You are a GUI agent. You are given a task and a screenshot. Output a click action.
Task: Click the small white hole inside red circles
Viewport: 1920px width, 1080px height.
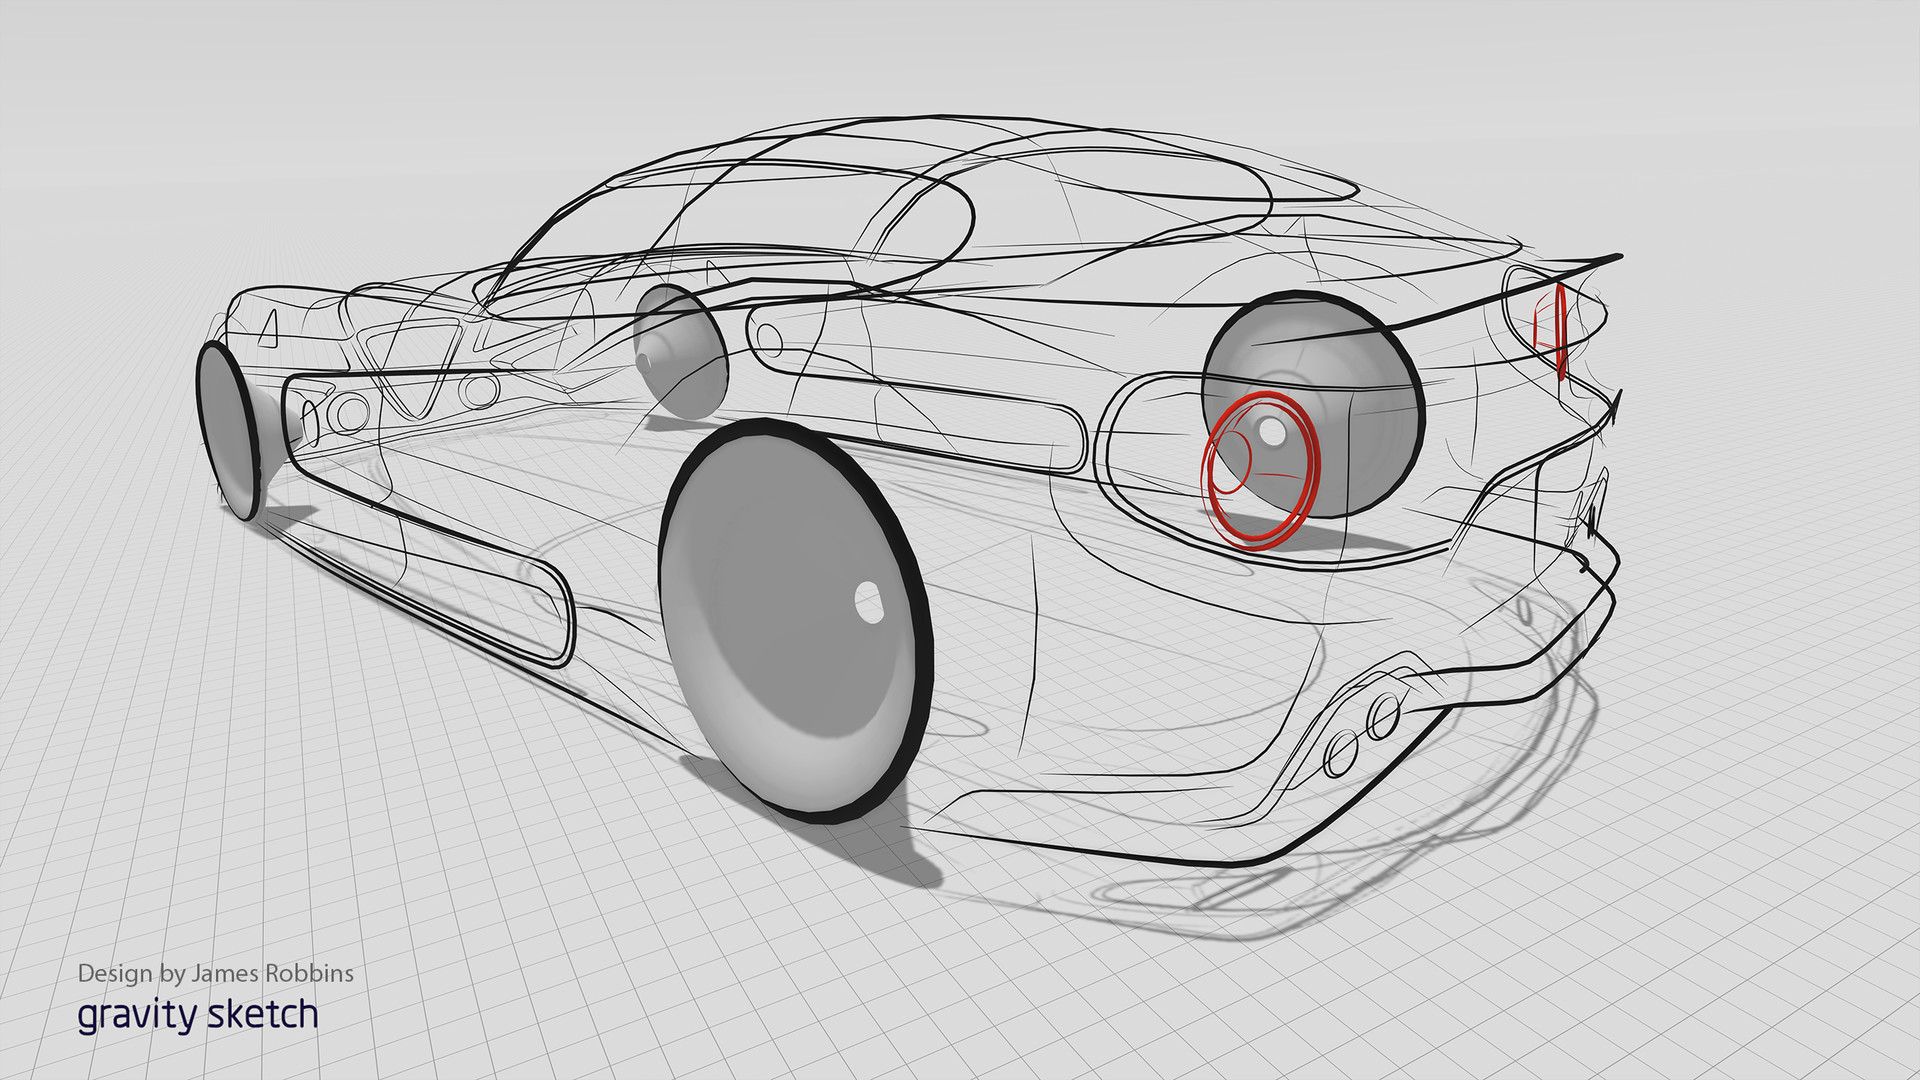click(1271, 430)
